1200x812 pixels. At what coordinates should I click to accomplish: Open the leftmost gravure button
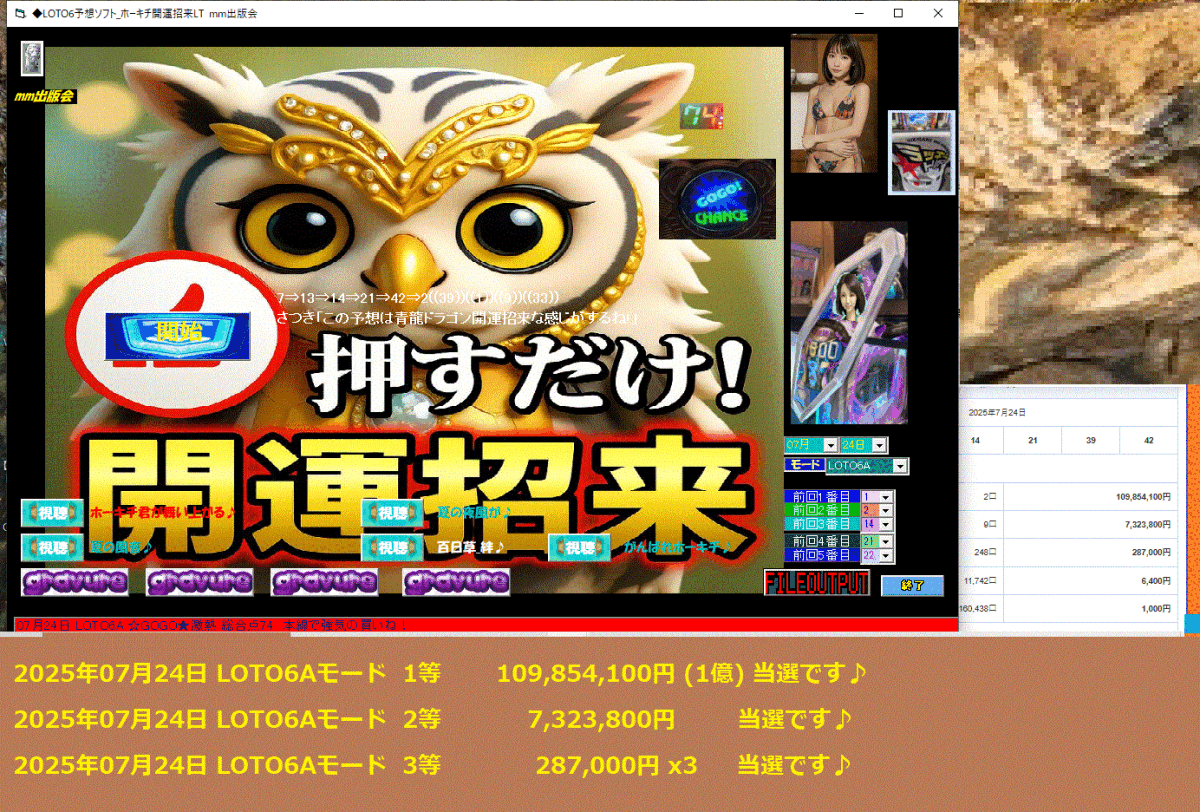point(74,583)
